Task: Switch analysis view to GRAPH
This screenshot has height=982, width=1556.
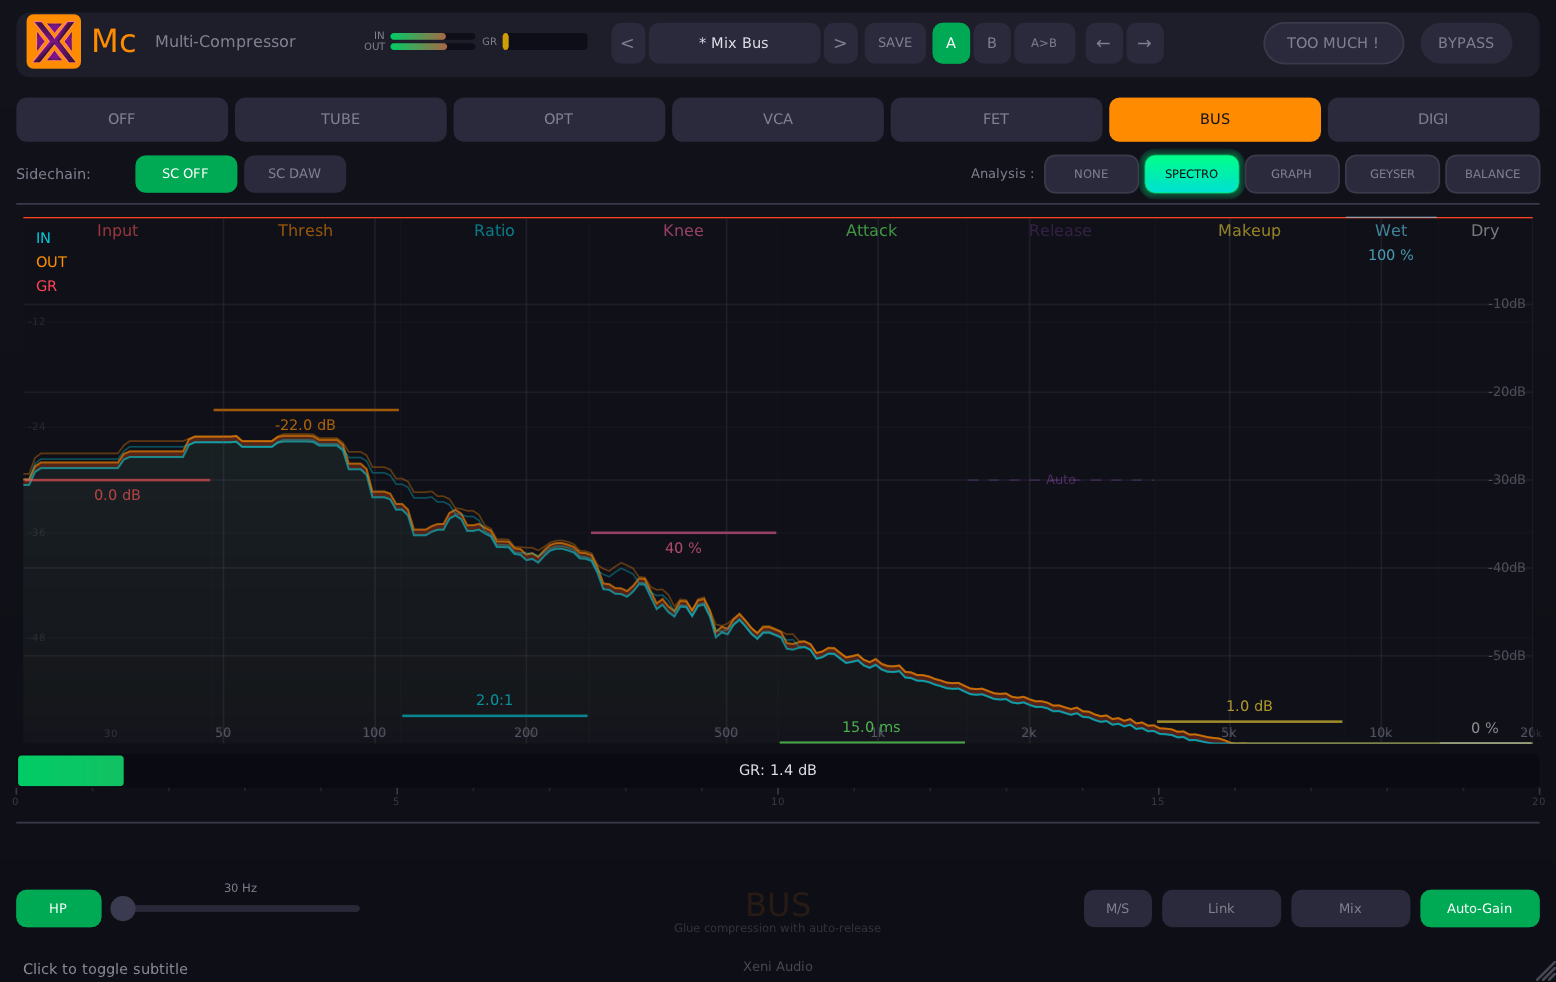Action: click(x=1291, y=173)
